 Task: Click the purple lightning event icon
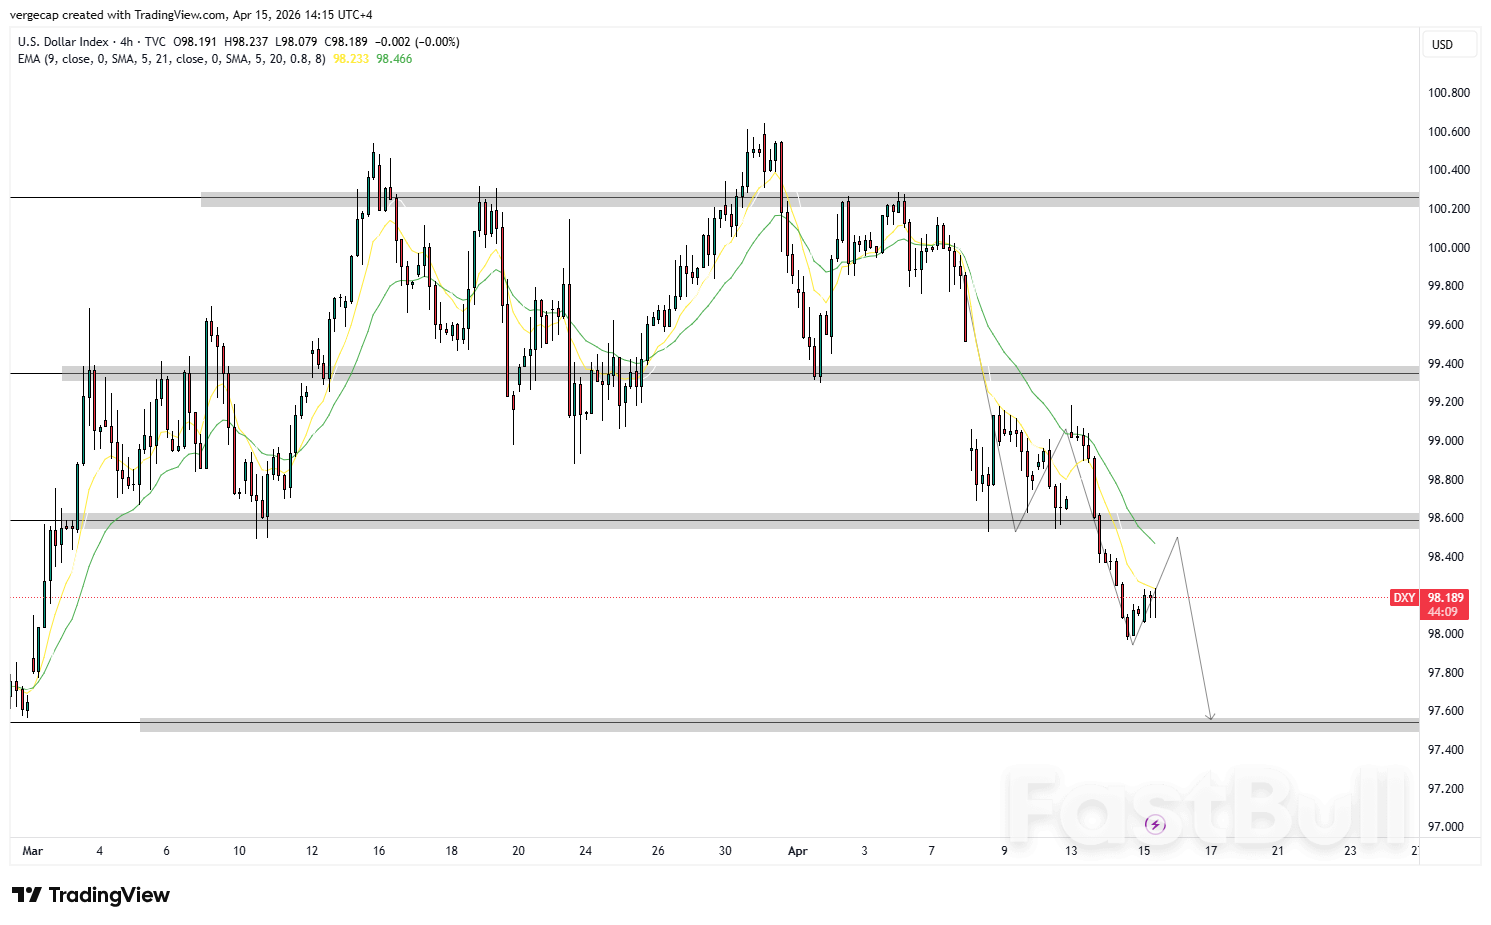(1155, 824)
